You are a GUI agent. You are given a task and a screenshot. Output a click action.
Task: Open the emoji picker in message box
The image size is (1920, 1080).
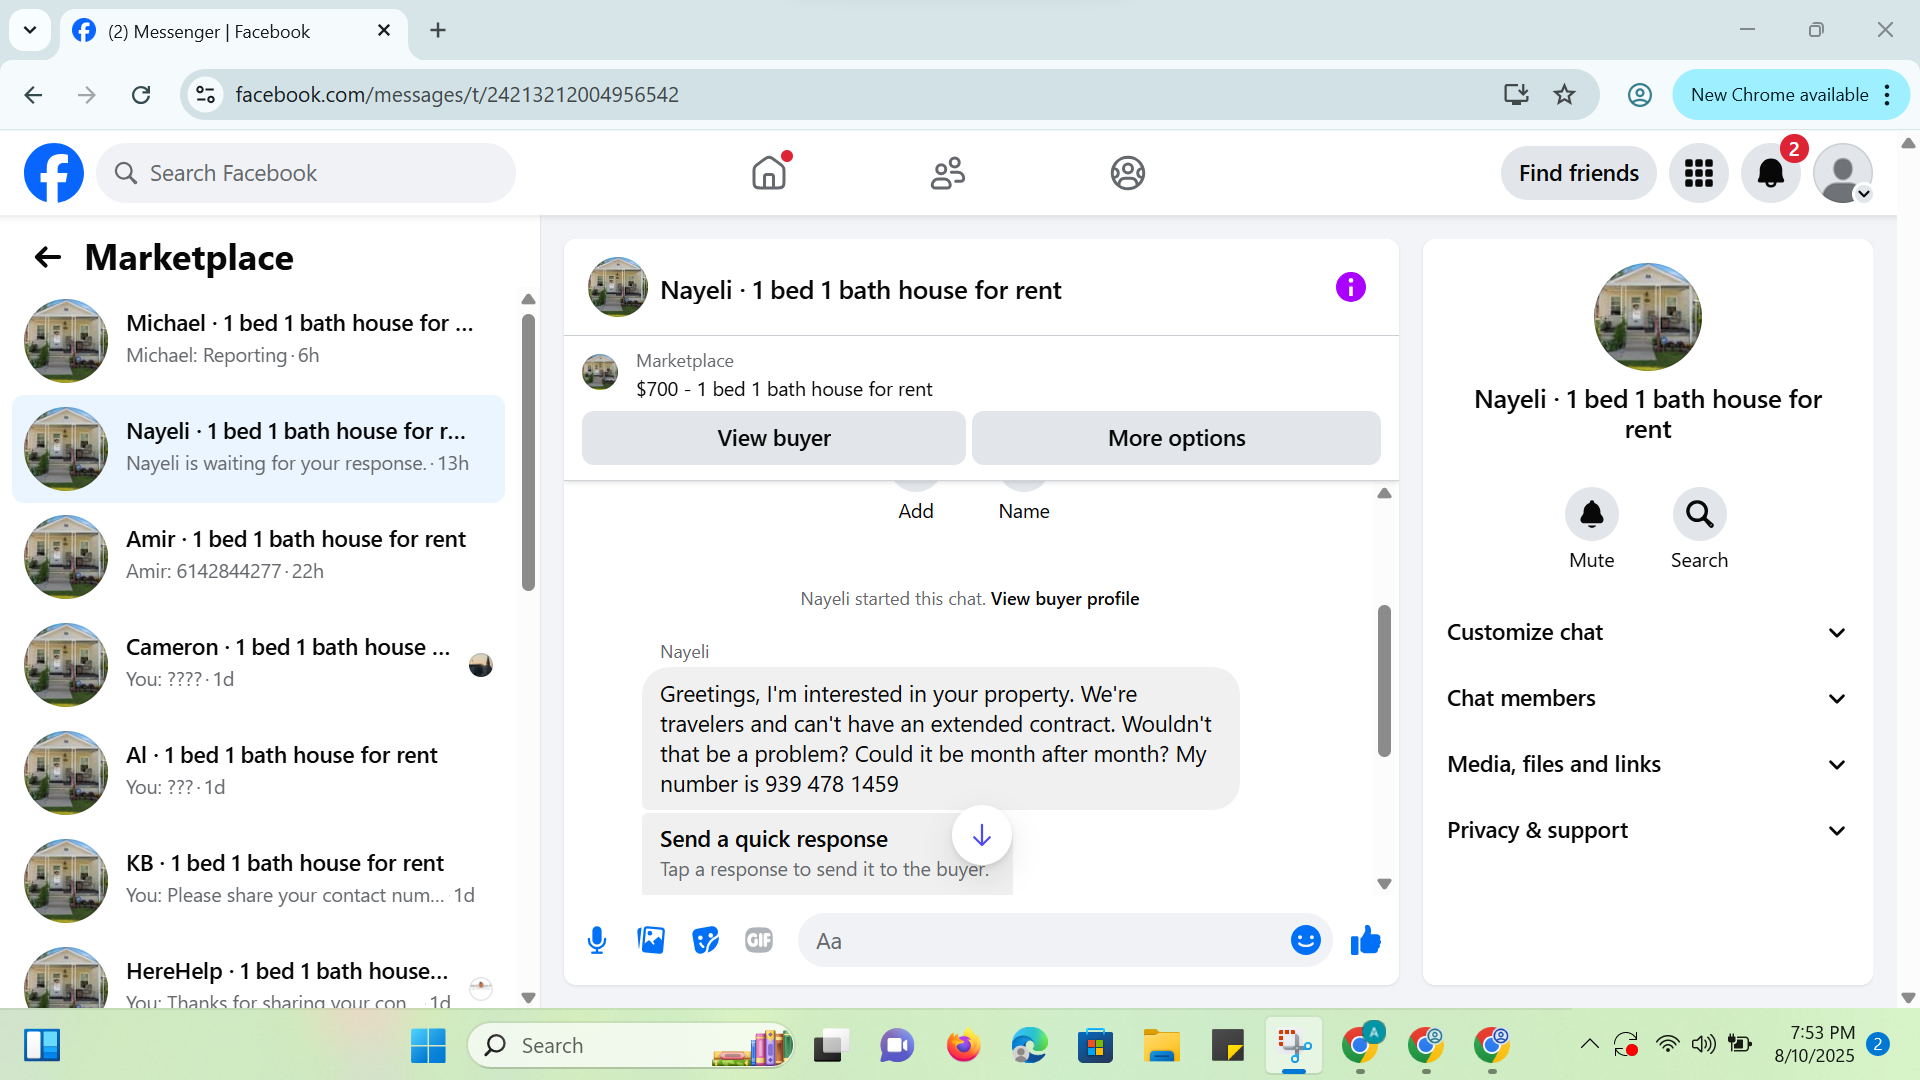pos(1305,940)
